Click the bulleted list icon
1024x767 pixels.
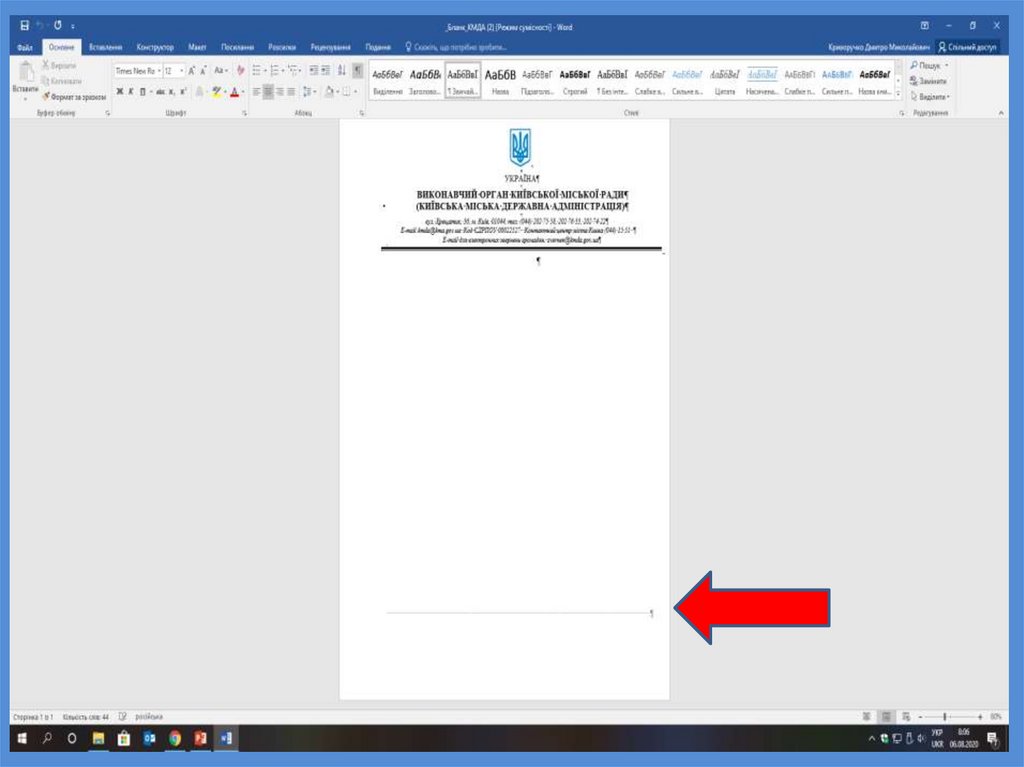click(256, 71)
